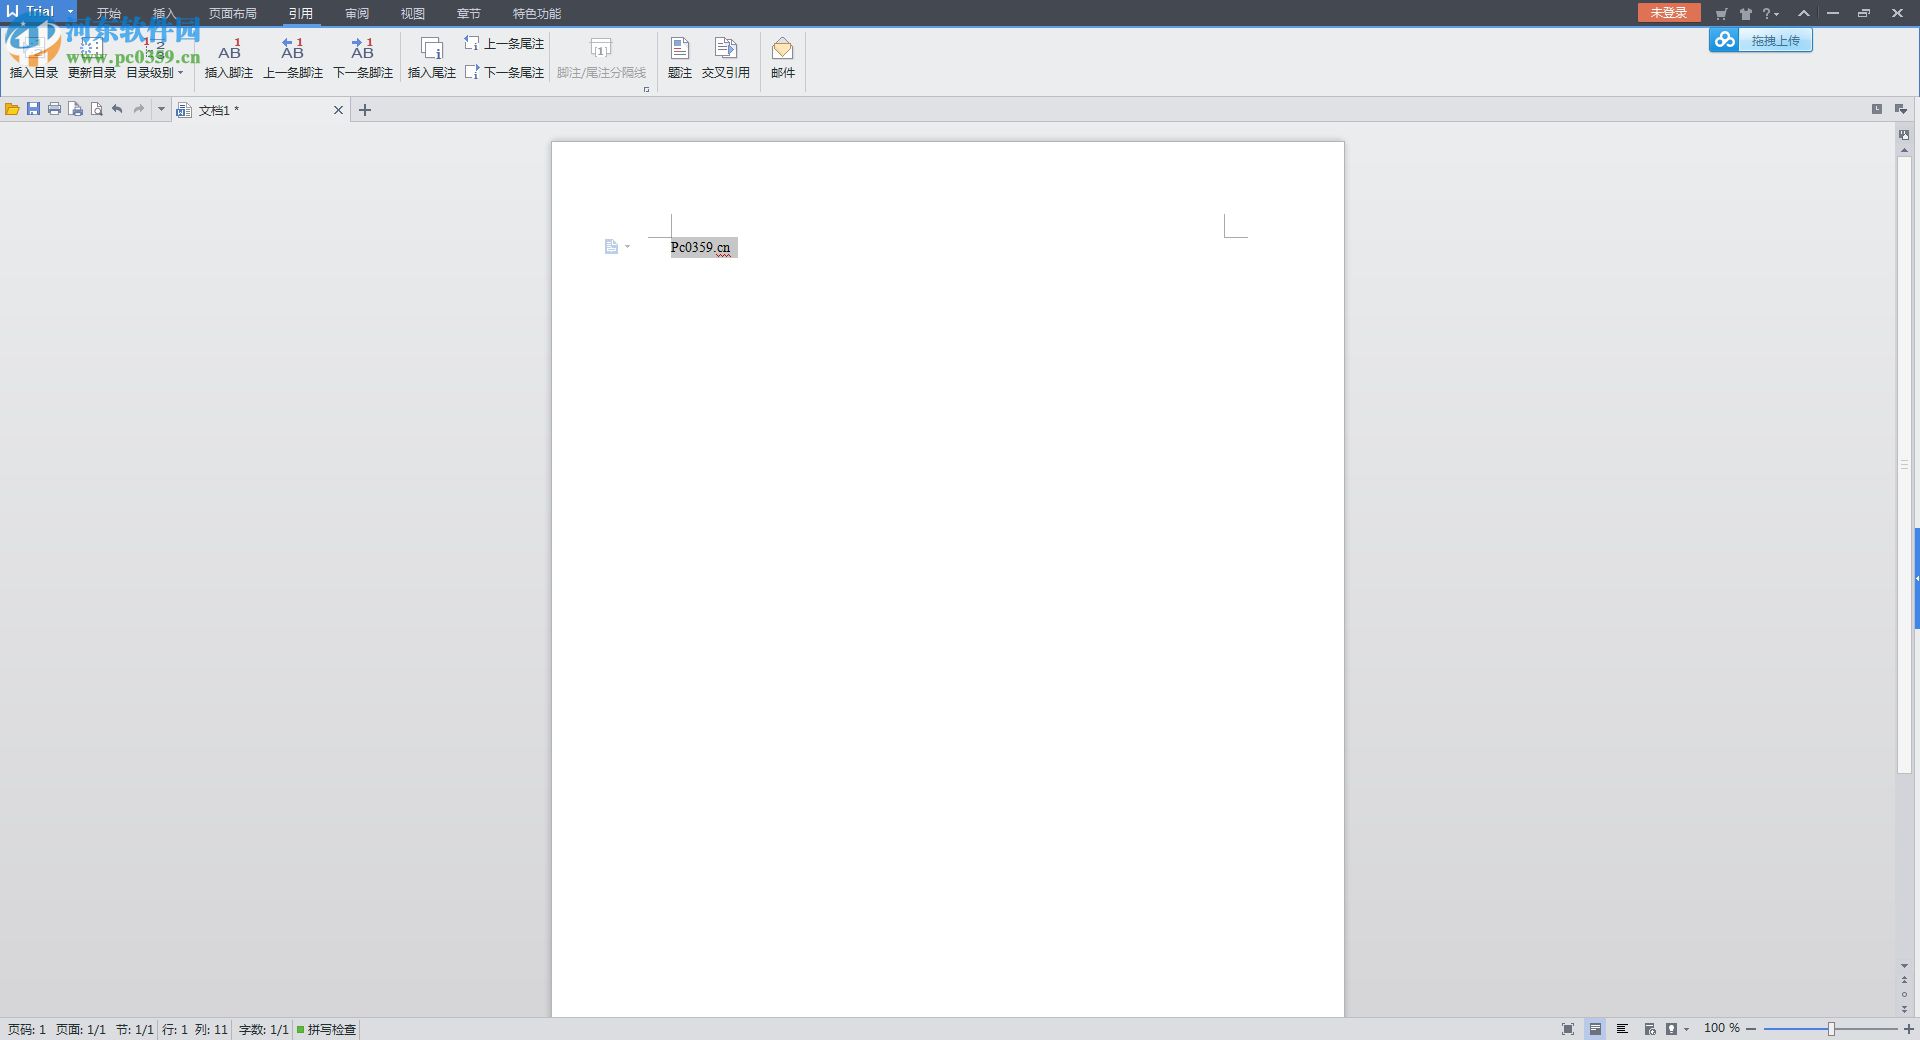Open the 审阅 (Review) tab

pyautogui.click(x=357, y=13)
